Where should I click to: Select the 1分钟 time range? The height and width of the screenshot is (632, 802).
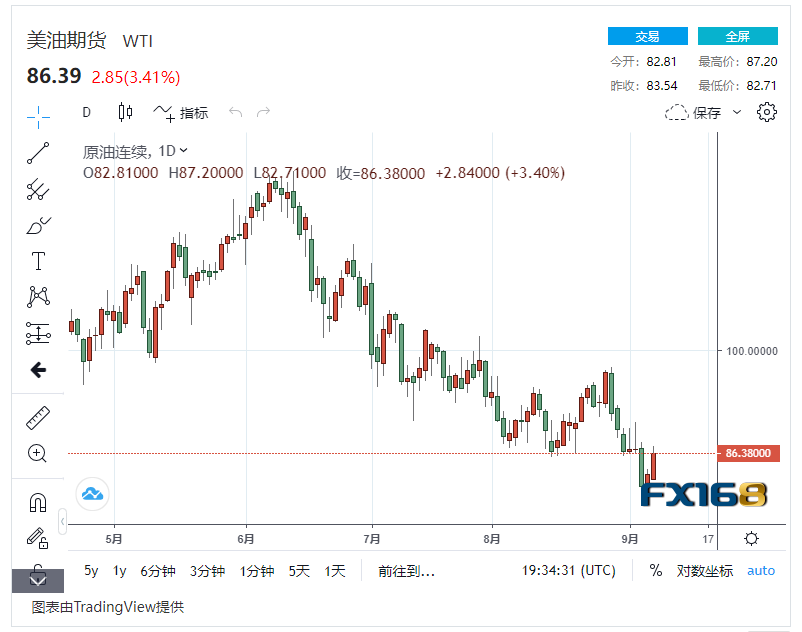coord(257,571)
